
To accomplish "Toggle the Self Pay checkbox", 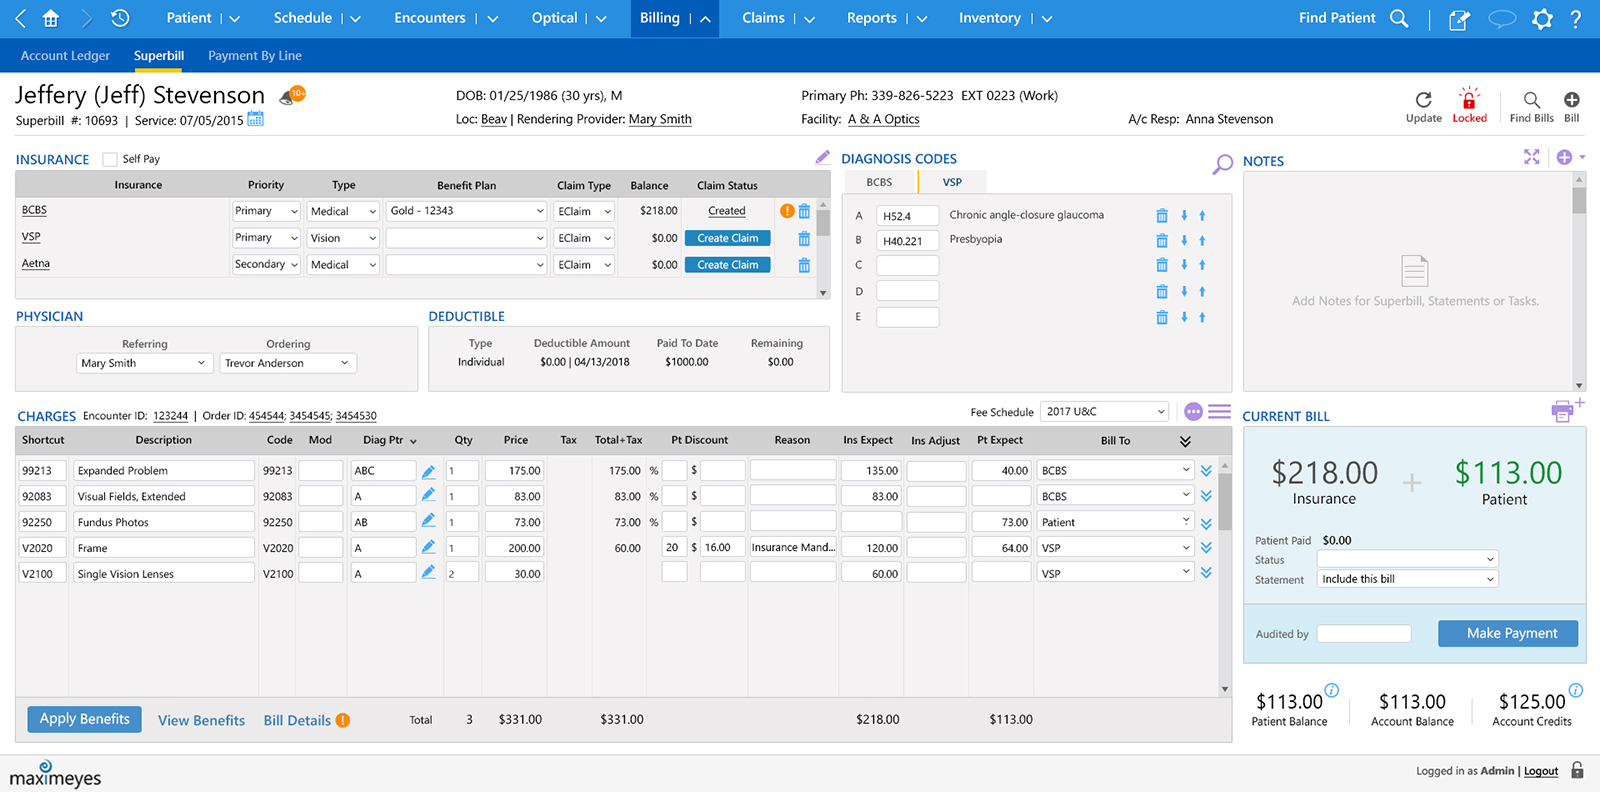I will (110, 159).
